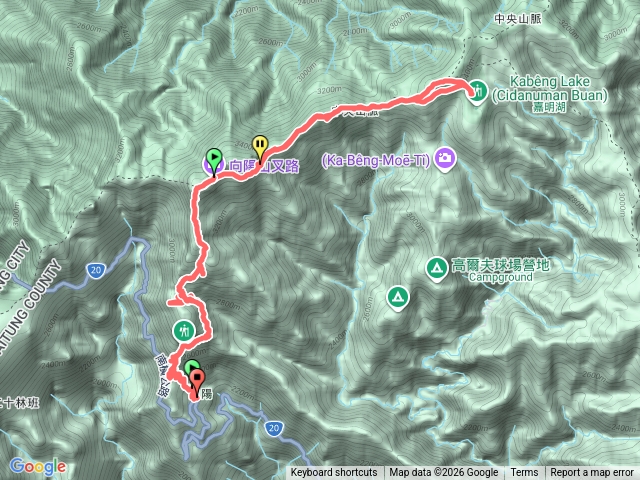Click the Ka-Bêng-Moē-Tī text label
The height and width of the screenshot is (480, 640).
pyautogui.click(x=376, y=160)
